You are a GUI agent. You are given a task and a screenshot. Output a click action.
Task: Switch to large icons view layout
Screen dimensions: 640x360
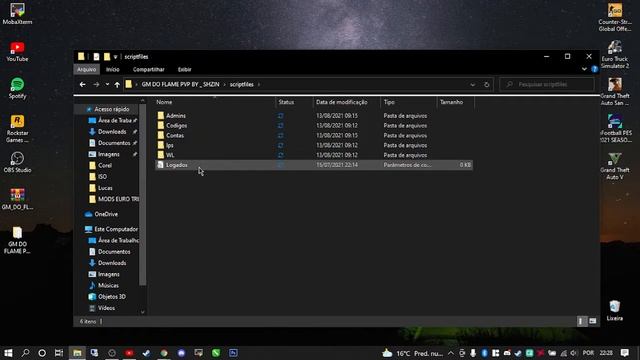(x=593, y=321)
